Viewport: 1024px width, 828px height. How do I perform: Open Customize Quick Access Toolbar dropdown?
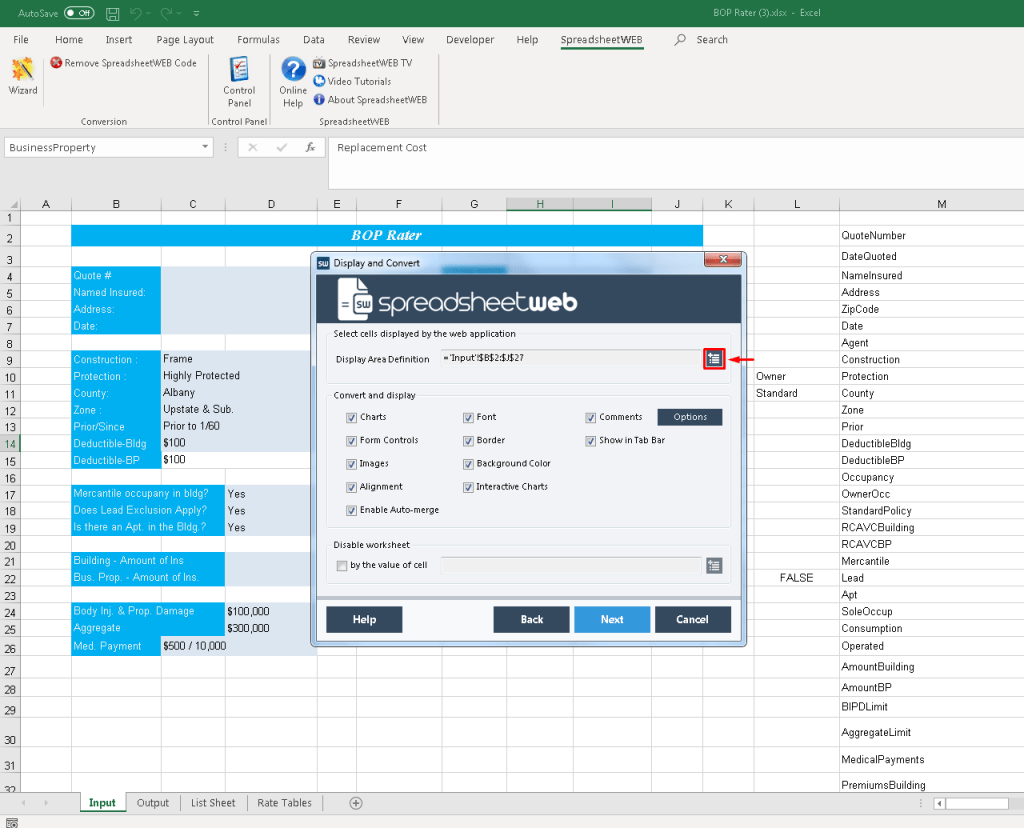coord(196,13)
